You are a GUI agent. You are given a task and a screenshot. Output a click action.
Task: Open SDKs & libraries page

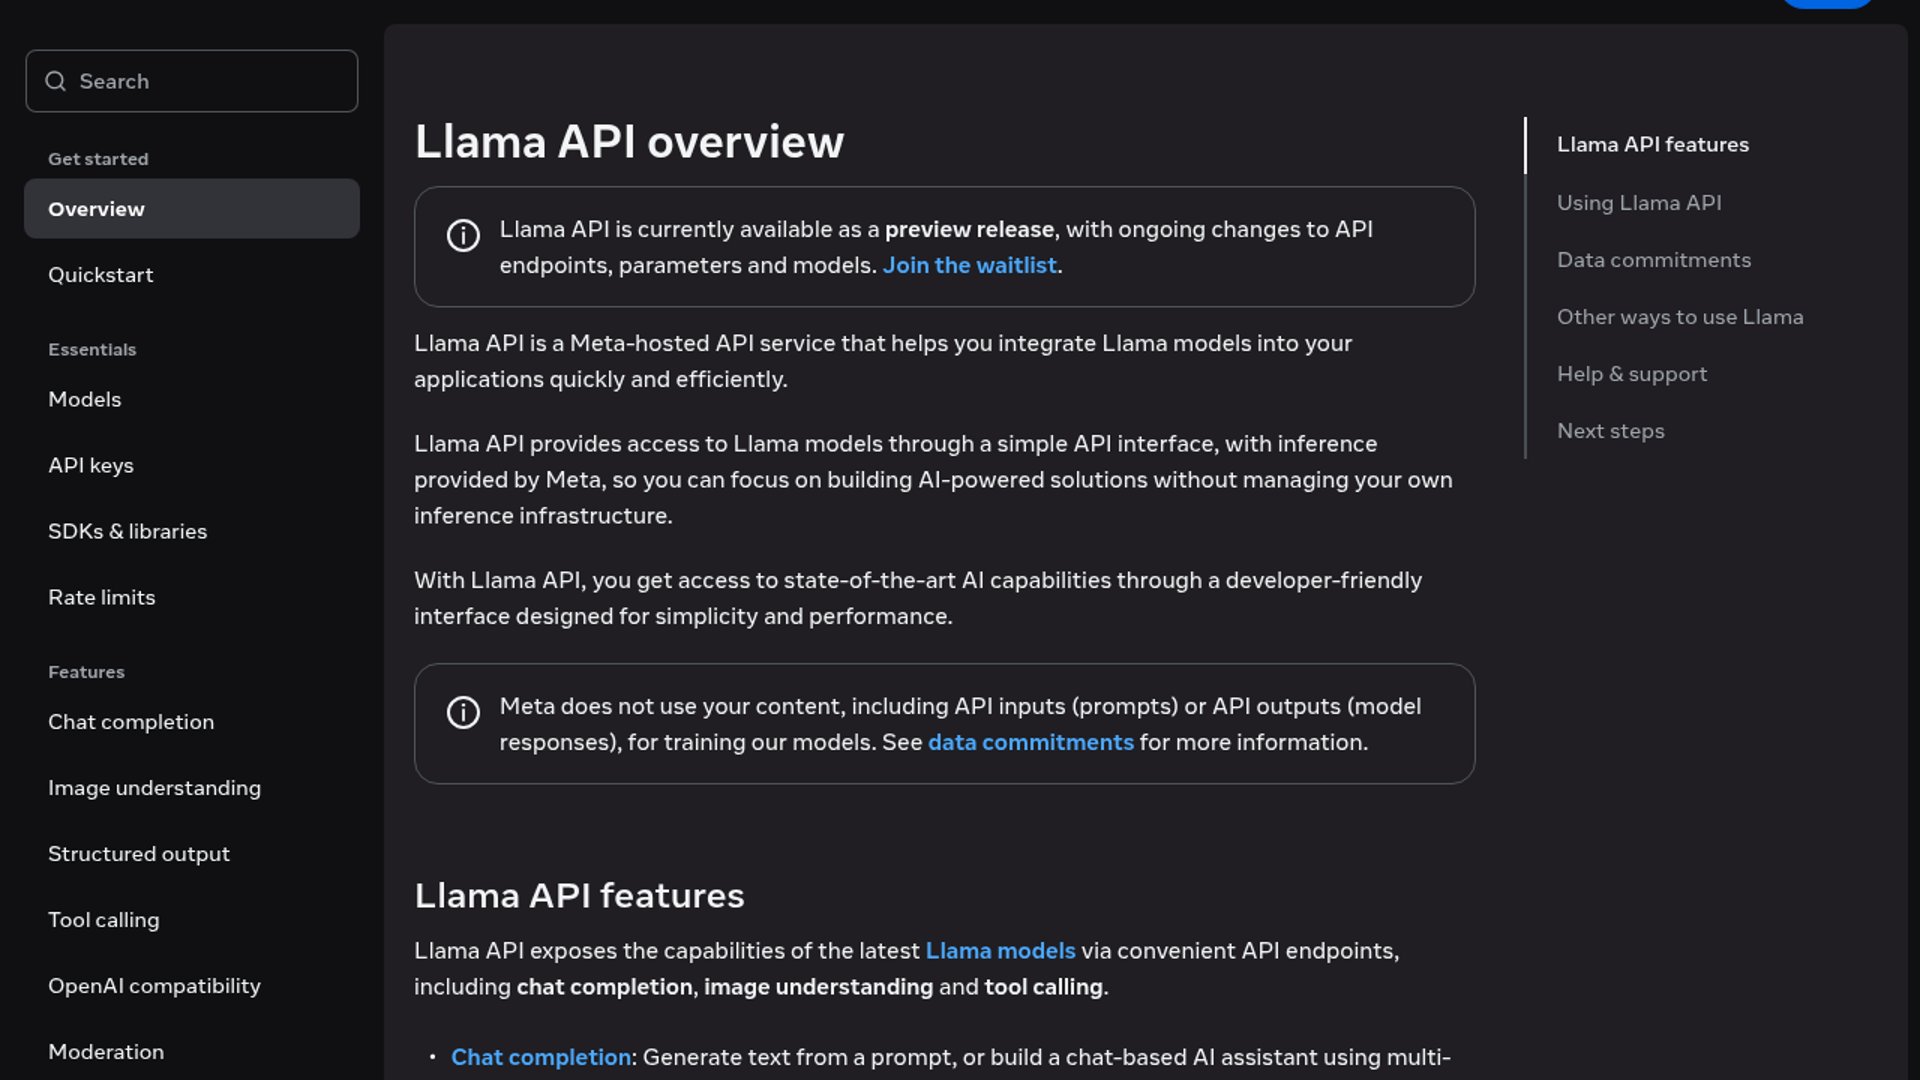tap(128, 531)
